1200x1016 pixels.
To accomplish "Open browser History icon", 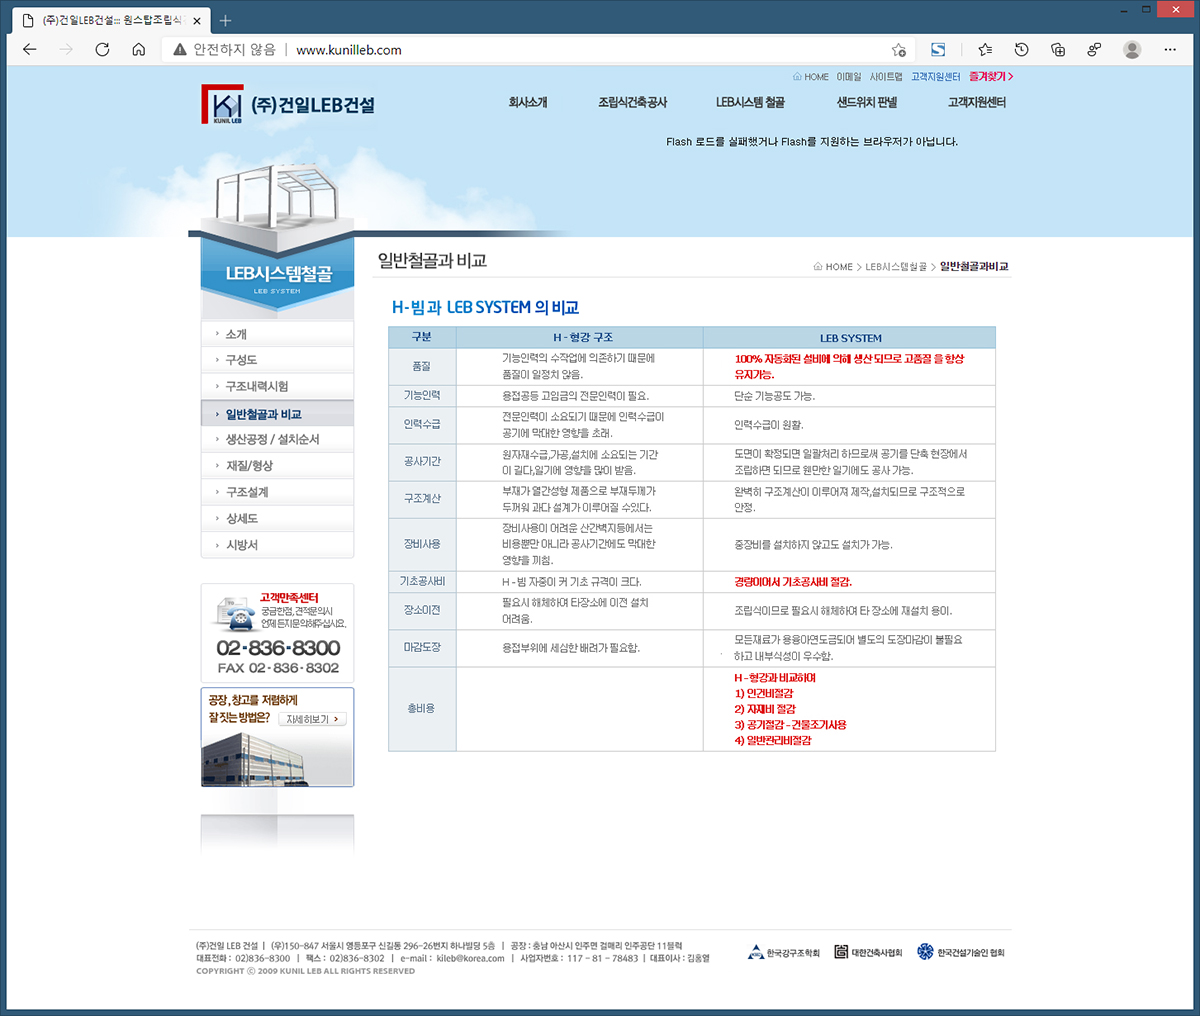I will (x=1021, y=50).
